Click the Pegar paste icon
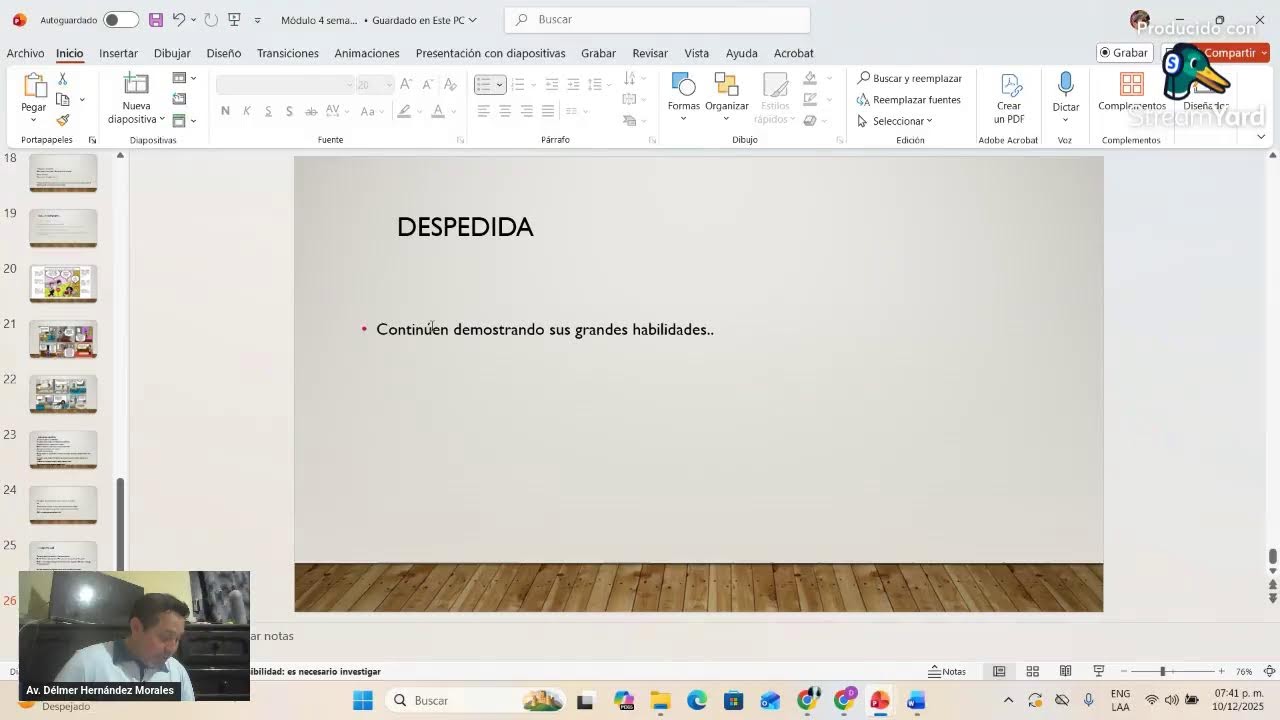 click(x=34, y=85)
